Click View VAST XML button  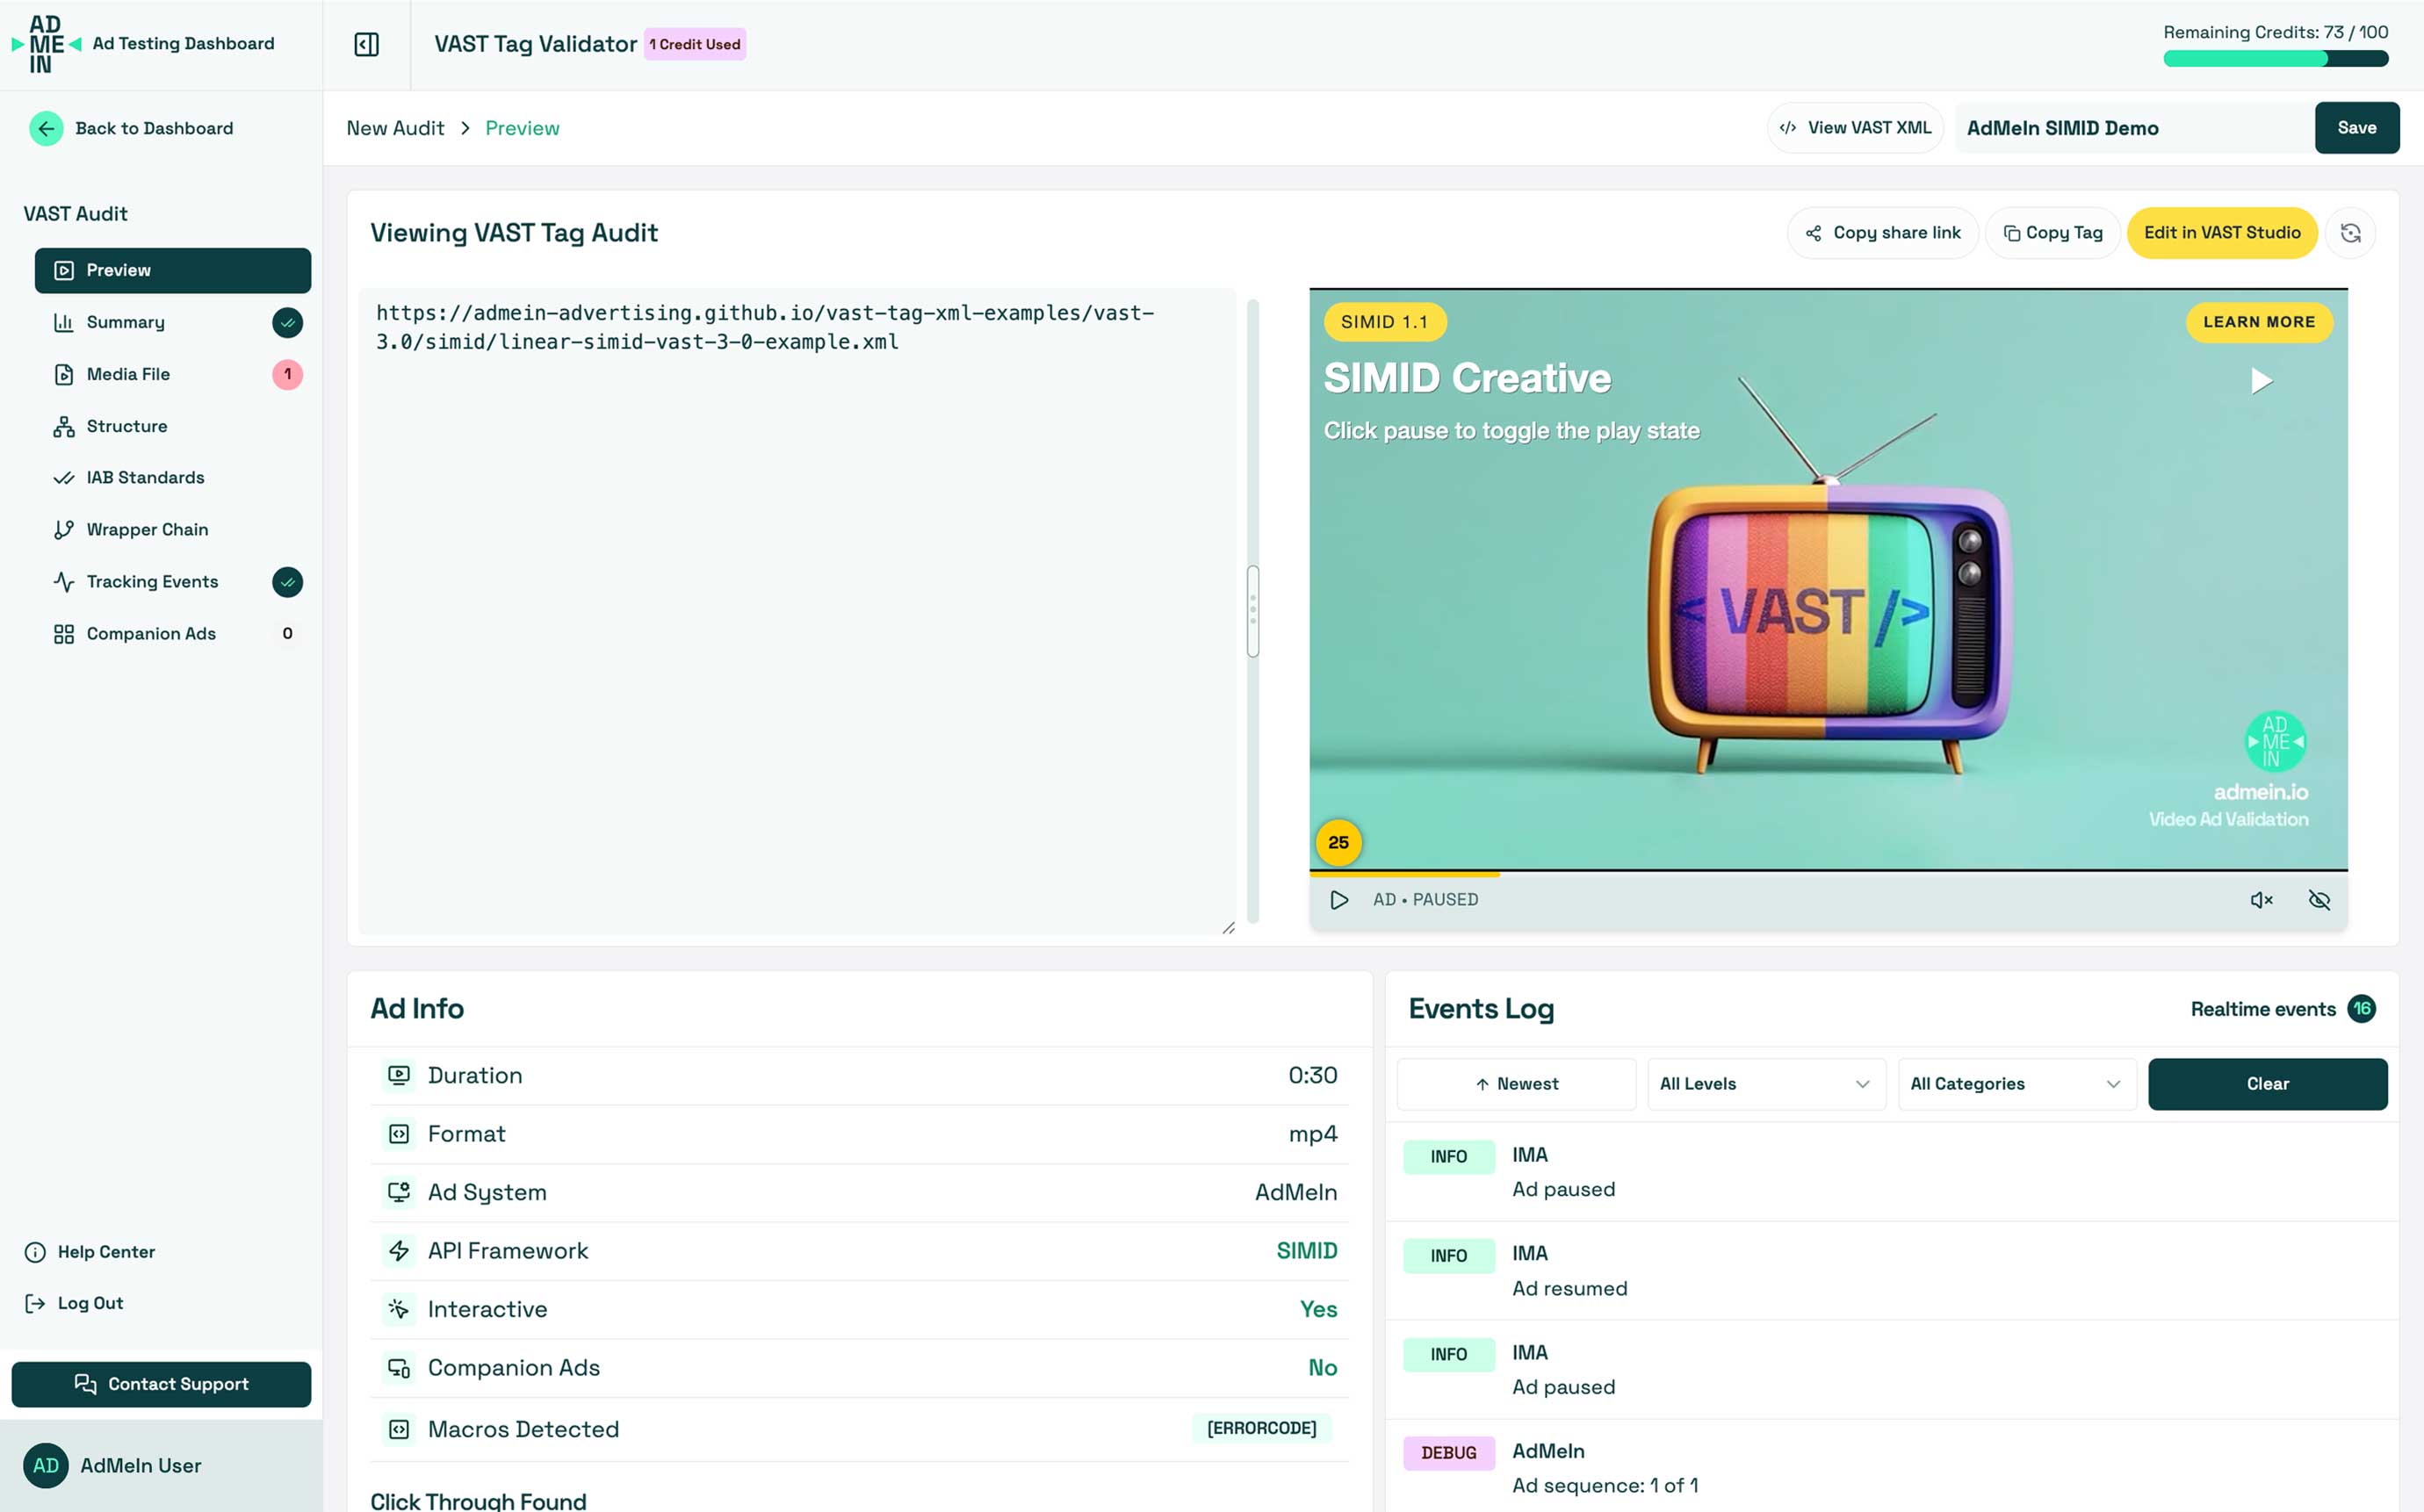(x=1855, y=128)
